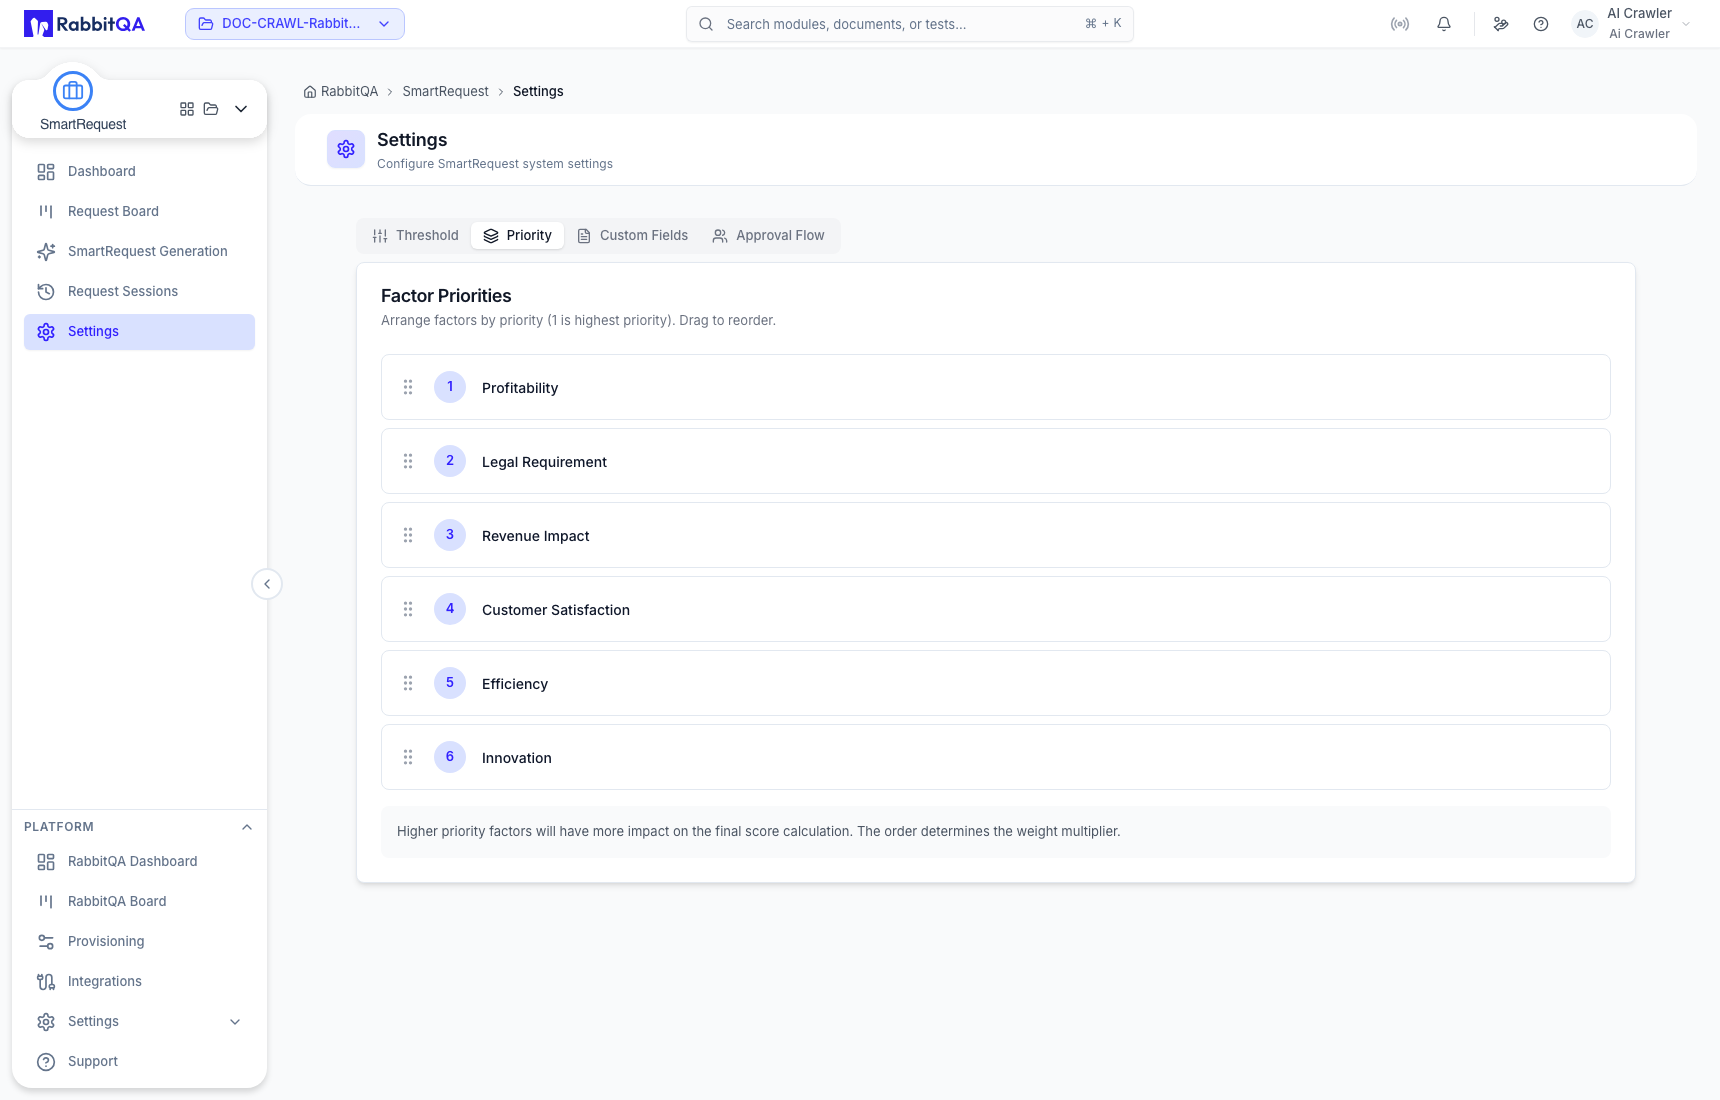This screenshot has width=1720, height=1100.
Task: Collapse the PLATFORM section
Action: click(247, 827)
